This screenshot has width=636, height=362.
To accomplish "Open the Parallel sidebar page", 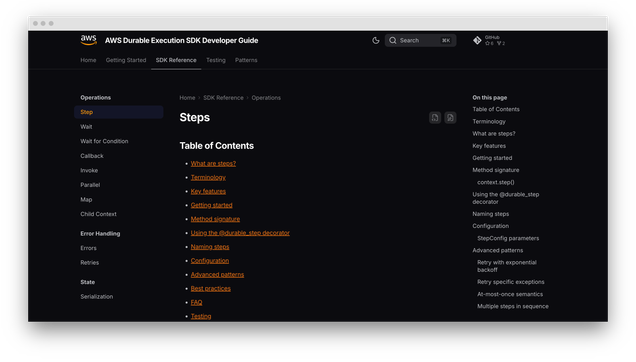I will pyautogui.click(x=90, y=185).
